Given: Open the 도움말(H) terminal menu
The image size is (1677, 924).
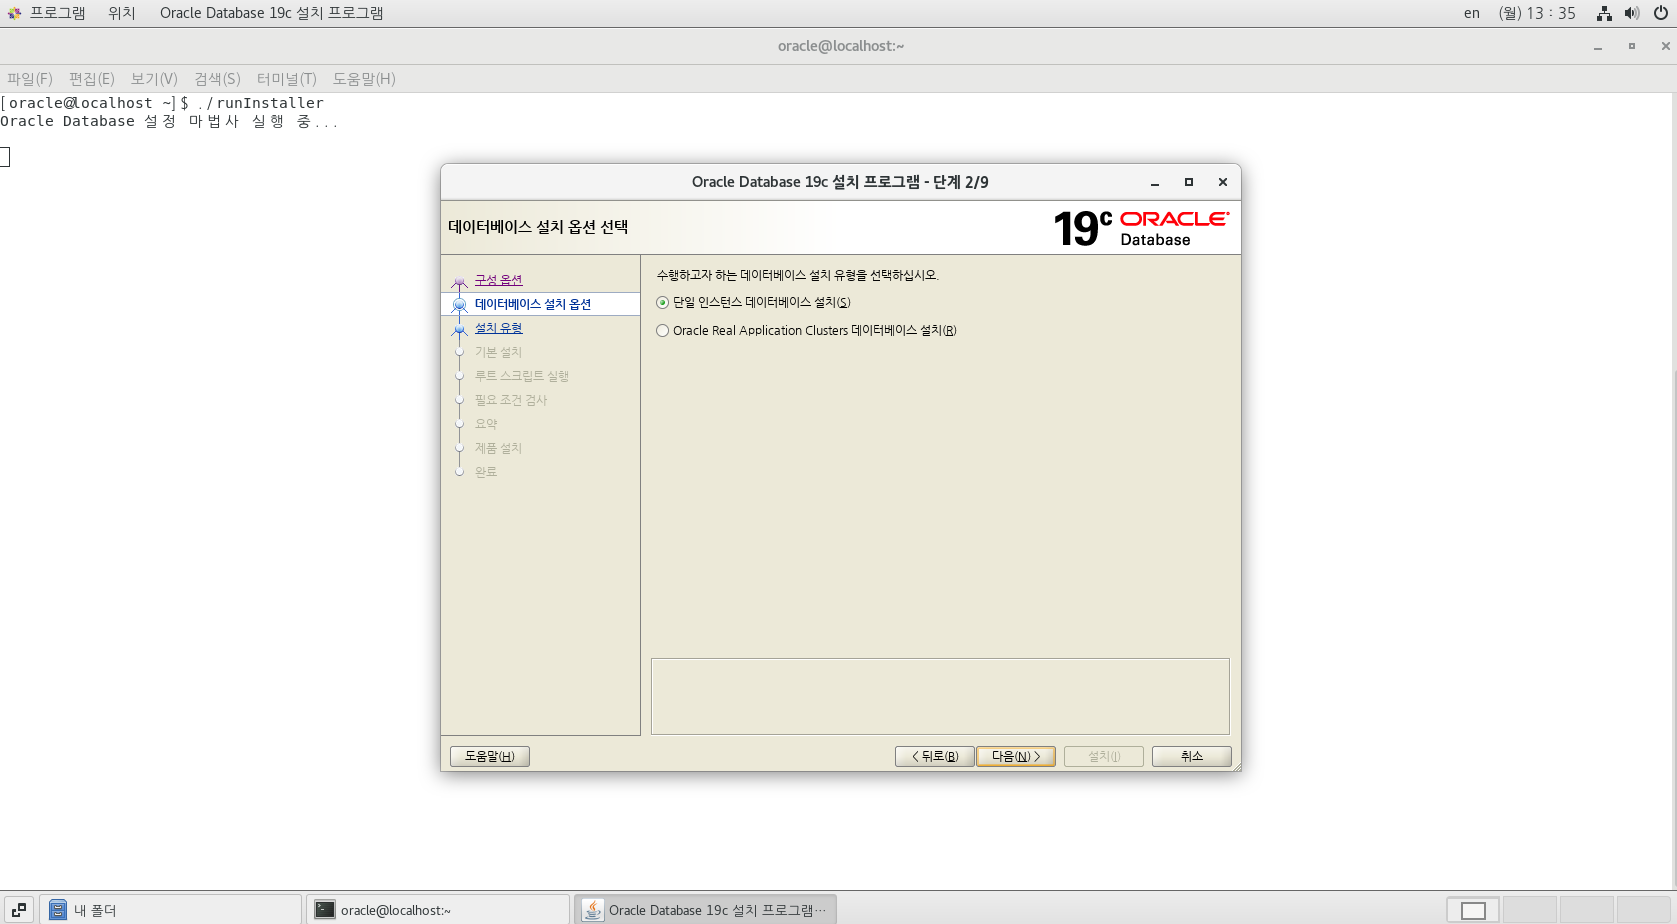Looking at the screenshot, I should 364,79.
